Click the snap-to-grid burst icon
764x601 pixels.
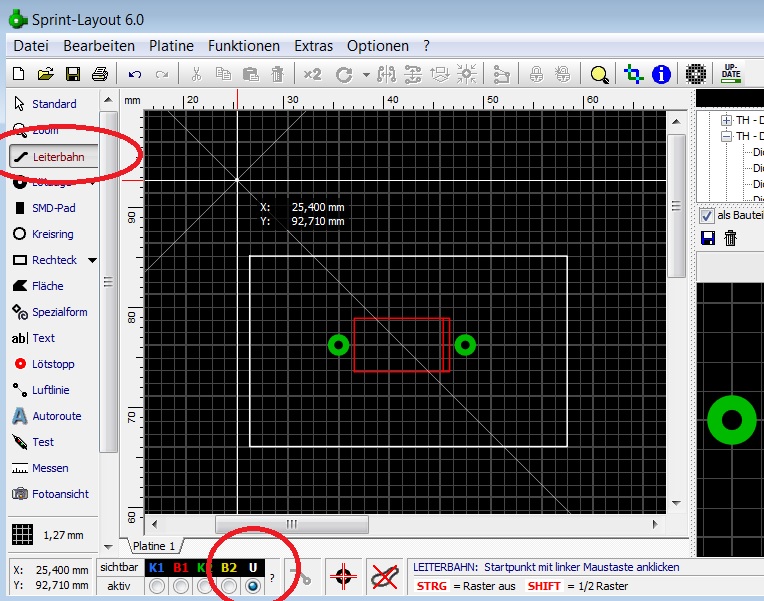tap(467, 74)
